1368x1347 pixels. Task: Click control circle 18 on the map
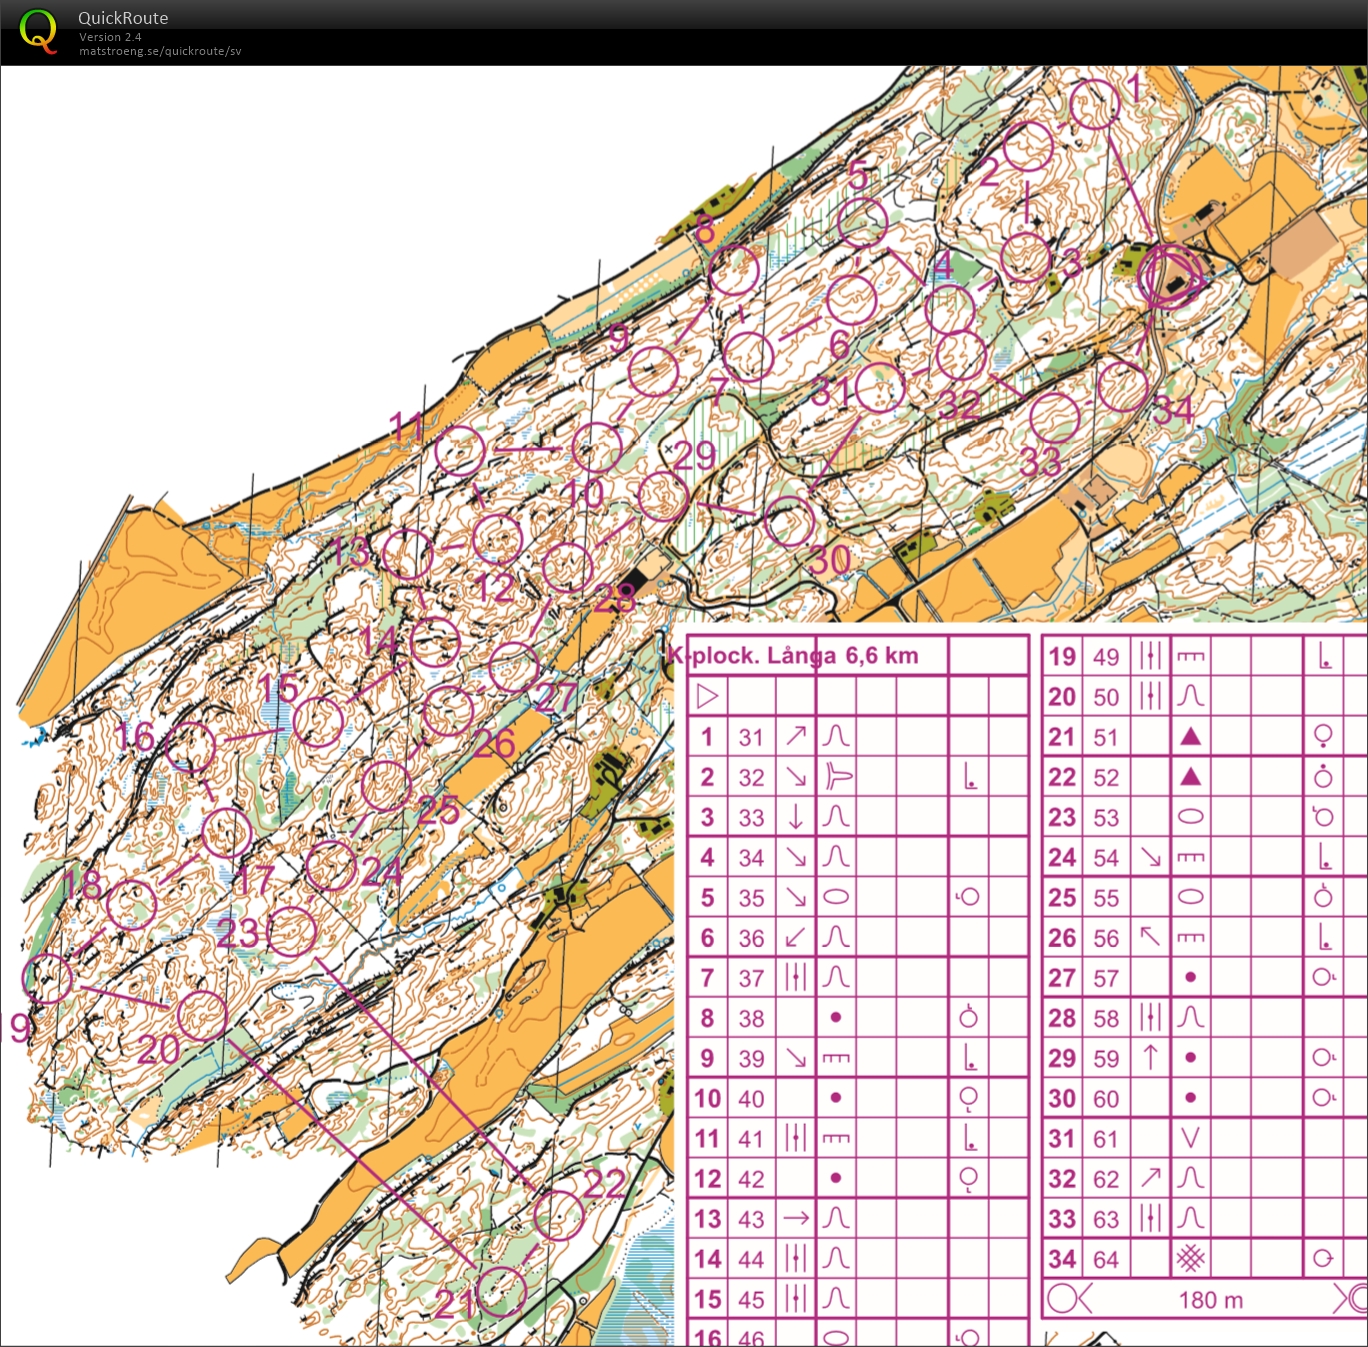pyautogui.click(x=131, y=905)
